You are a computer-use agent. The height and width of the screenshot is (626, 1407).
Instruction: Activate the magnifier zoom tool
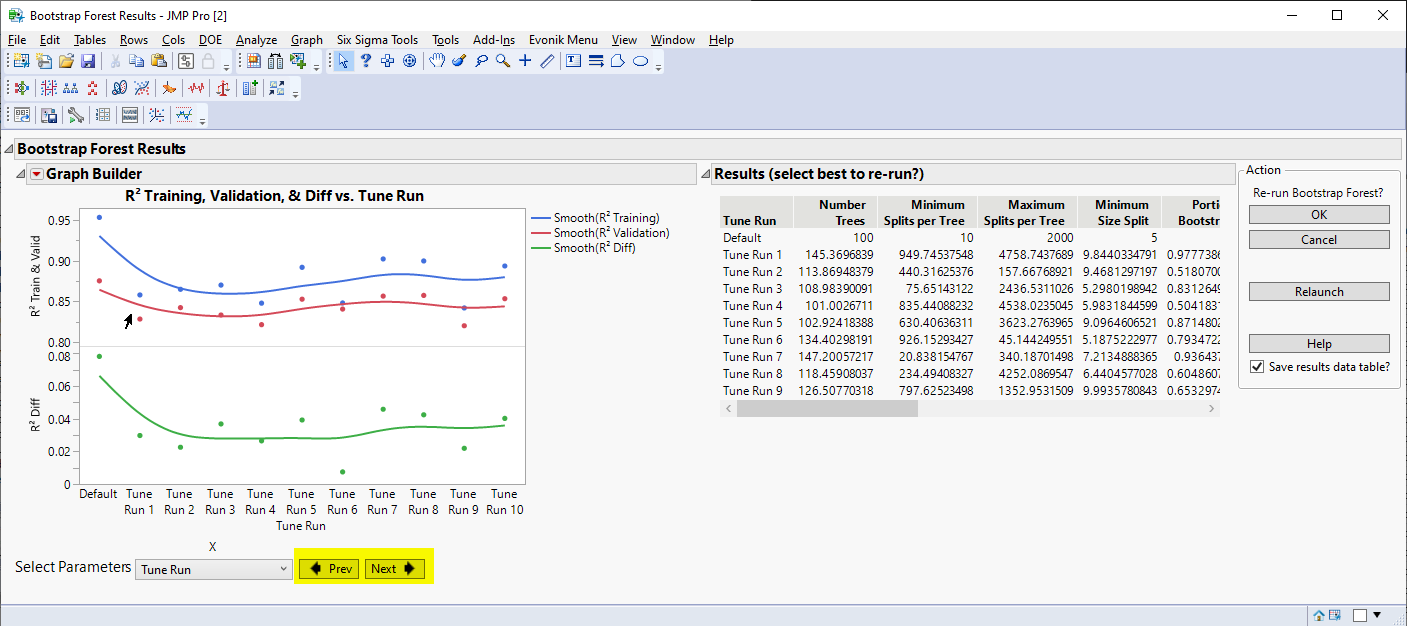pos(503,60)
